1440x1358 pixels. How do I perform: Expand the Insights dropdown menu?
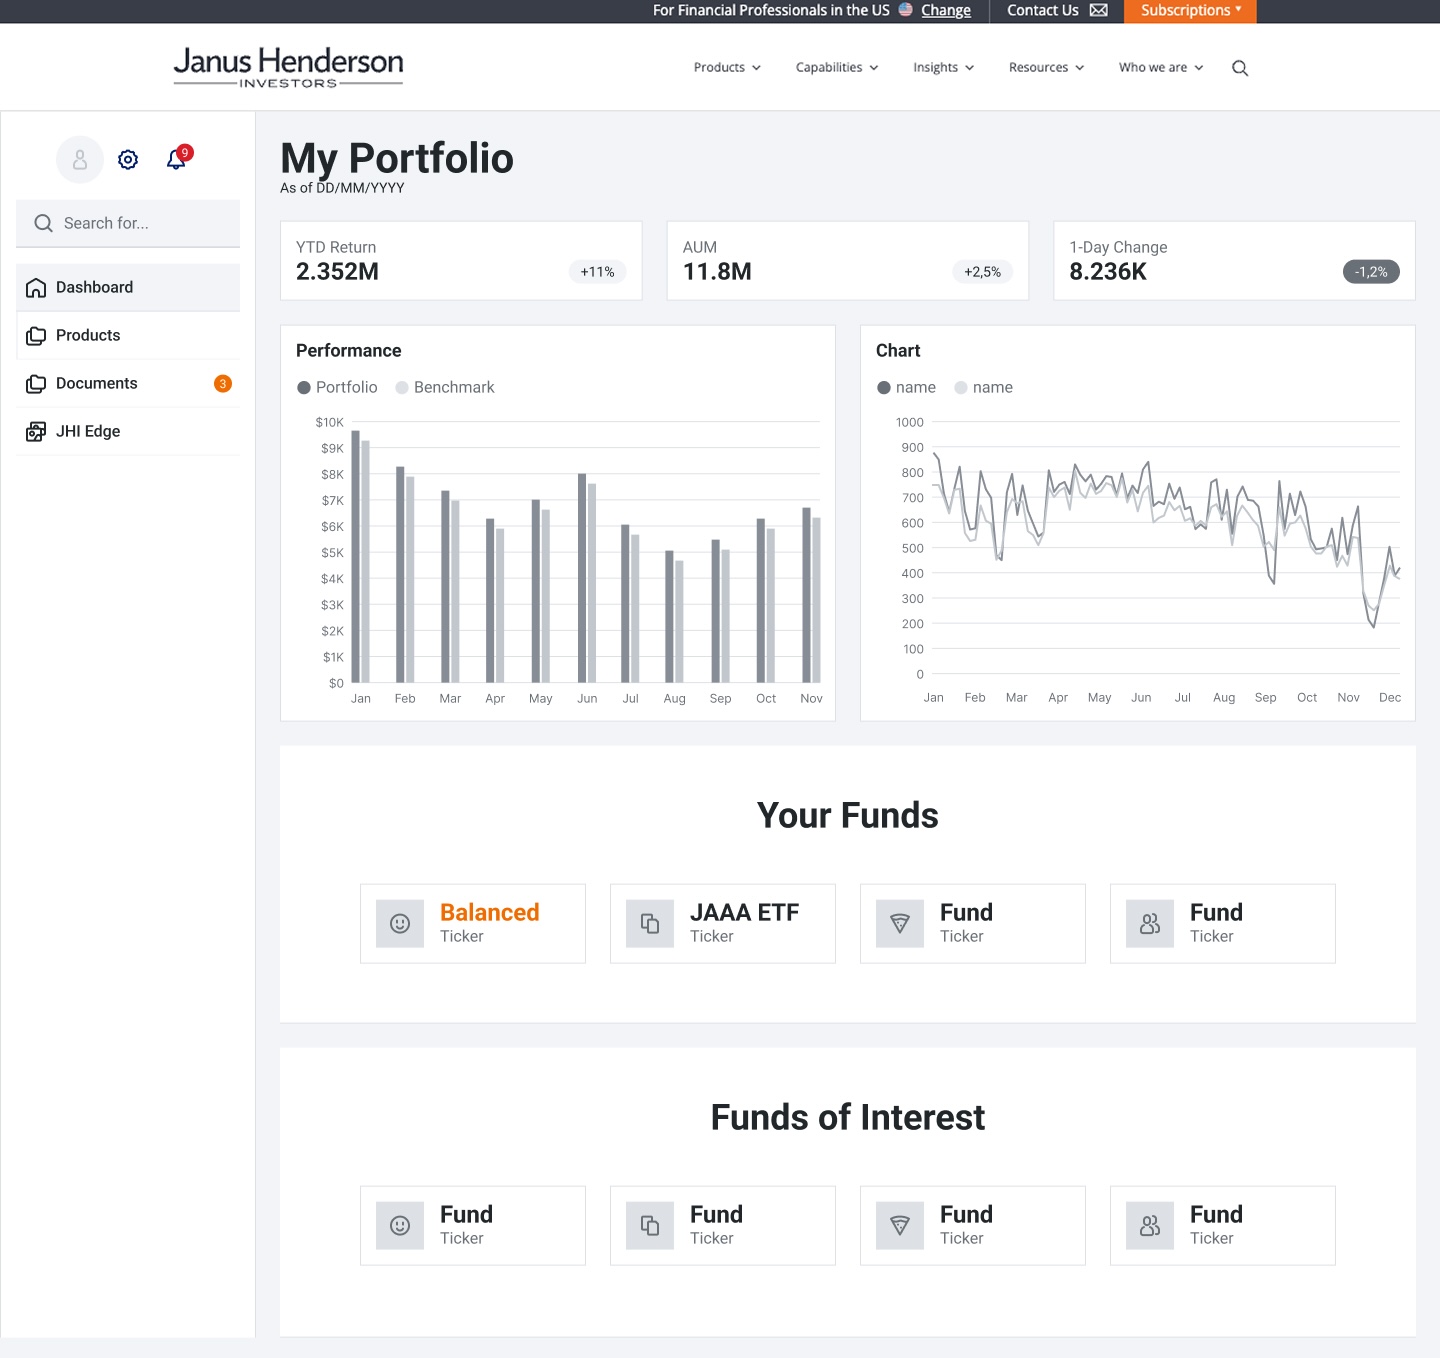point(943,68)
